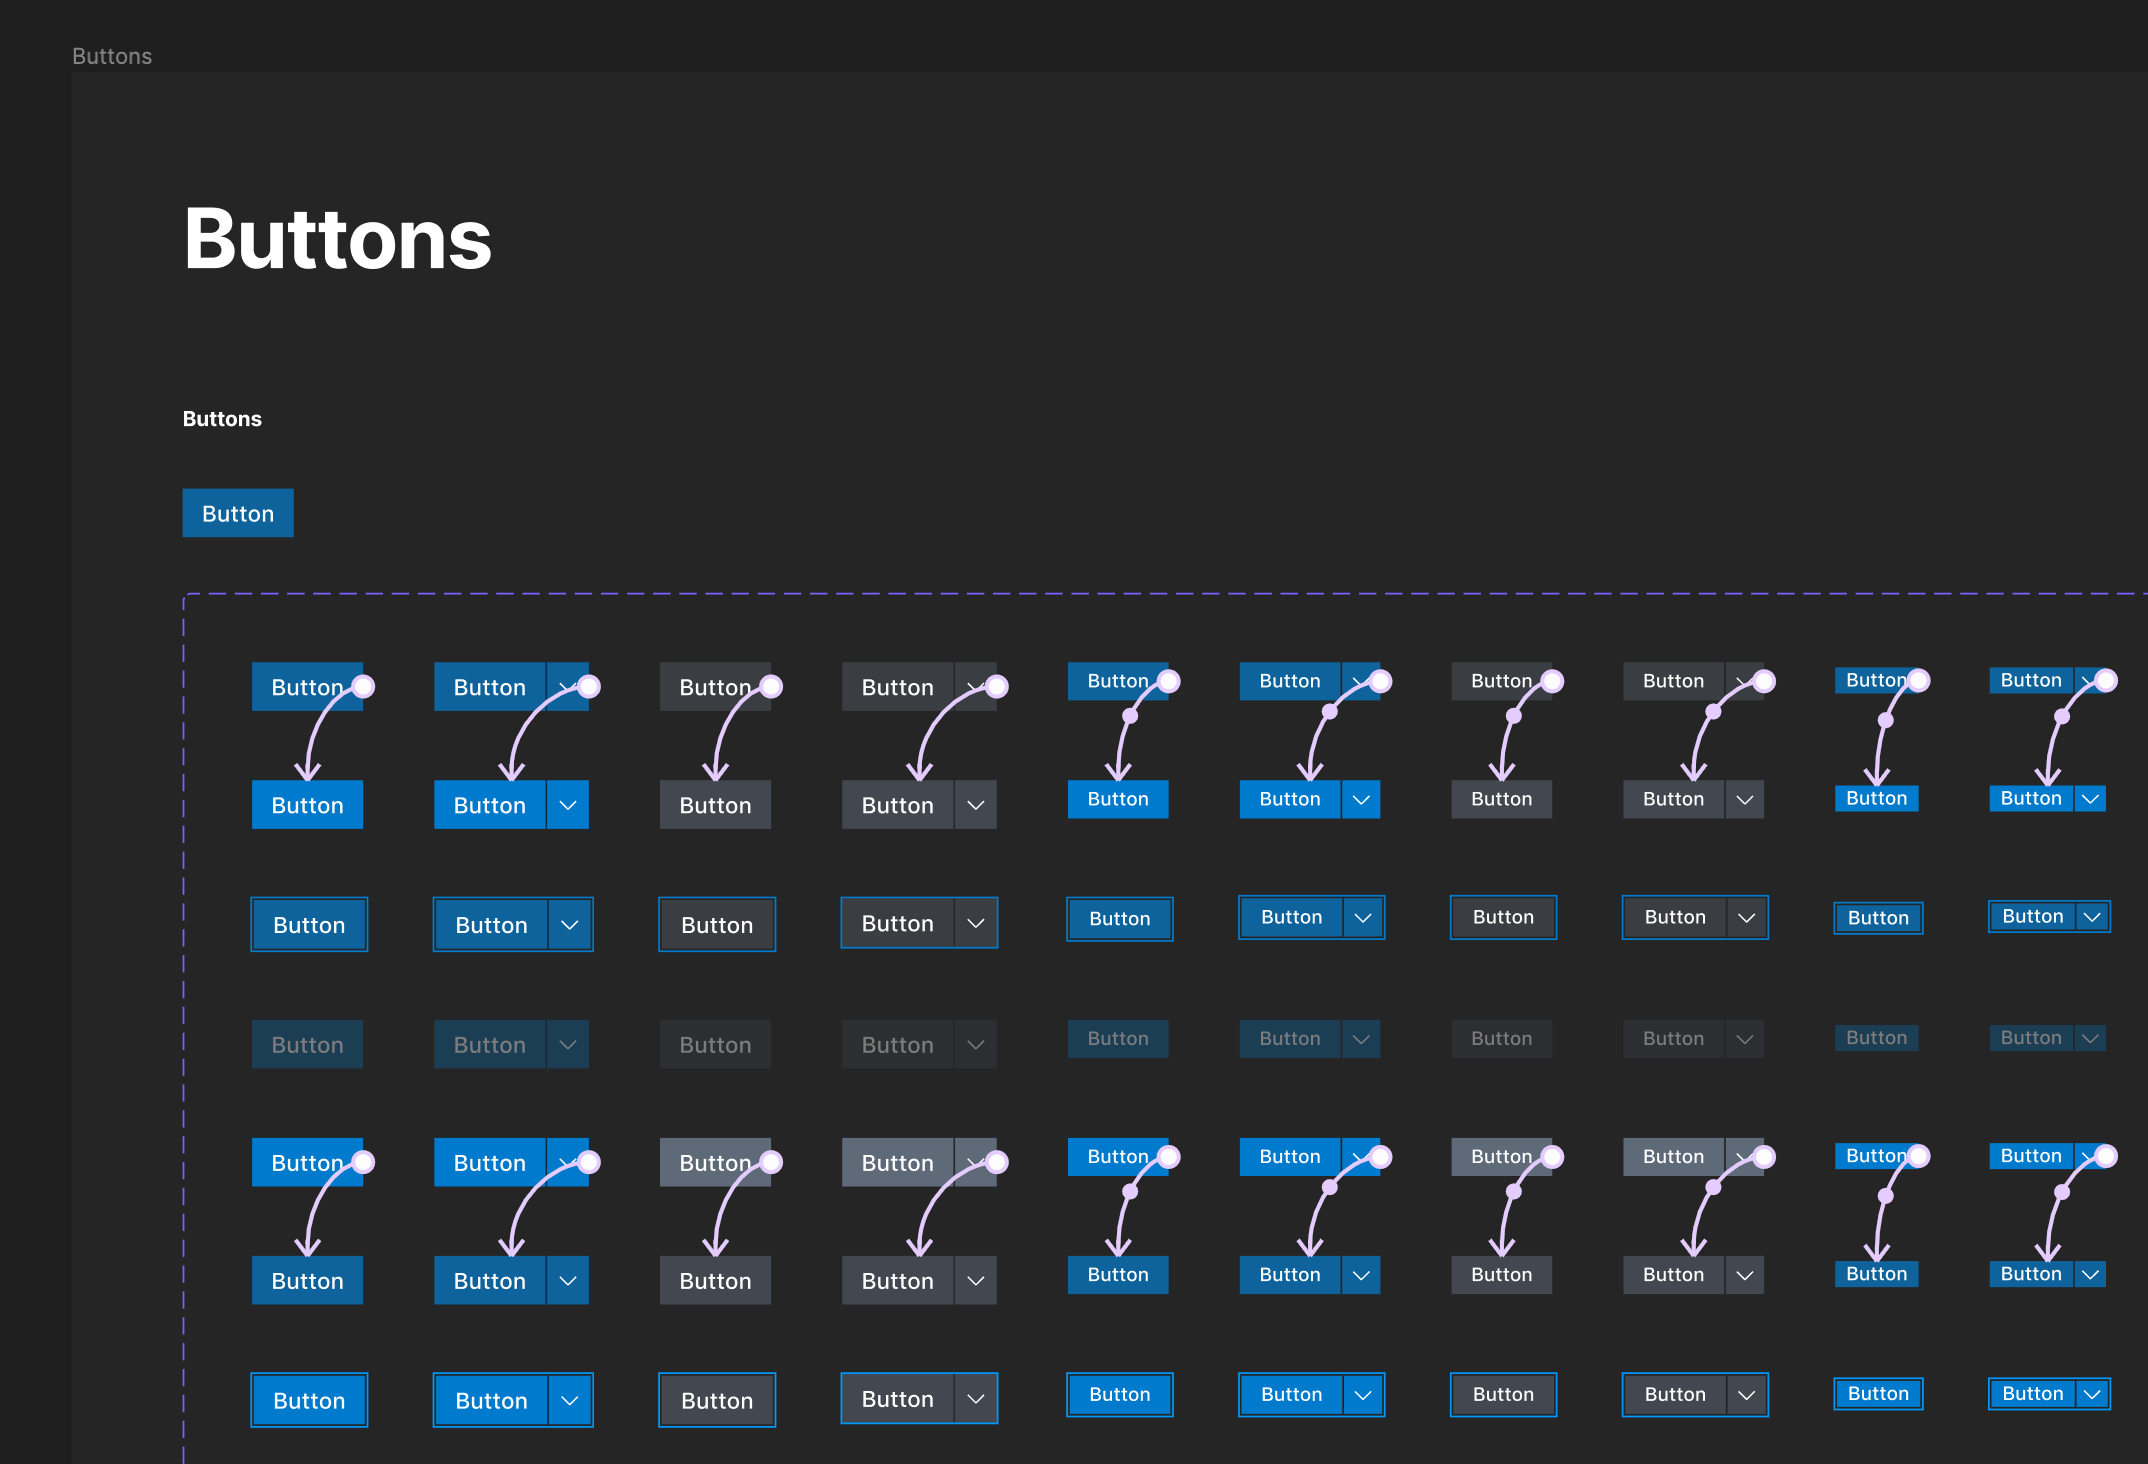The height and width of the screenshot is (1464, 2148).
Task: Click chevron of bottom-row outlined large gray split Button
Action: pos(976,1399)
